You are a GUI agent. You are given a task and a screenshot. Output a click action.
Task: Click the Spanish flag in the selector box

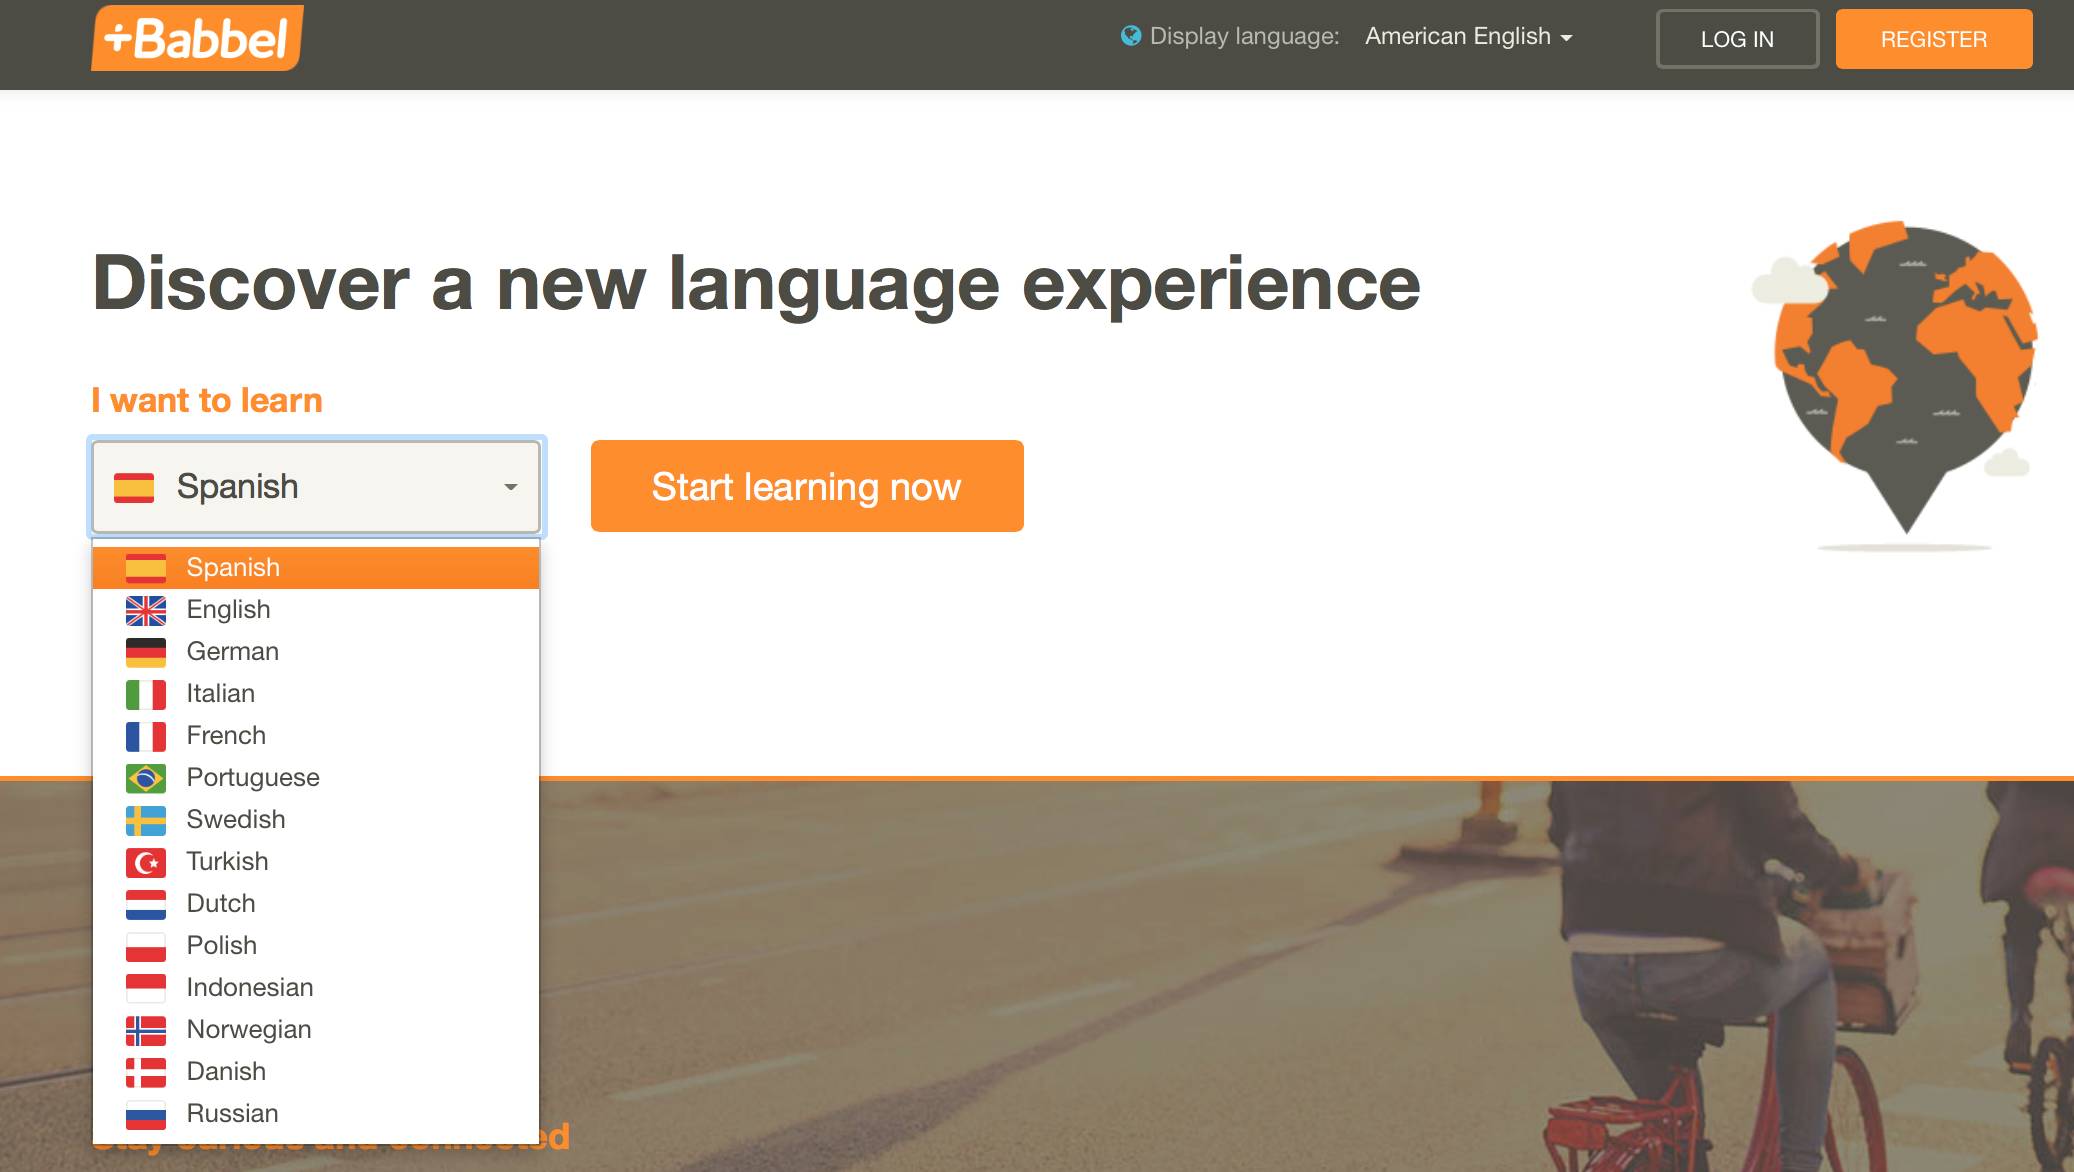pyautogui.click(x=134, y=487)
